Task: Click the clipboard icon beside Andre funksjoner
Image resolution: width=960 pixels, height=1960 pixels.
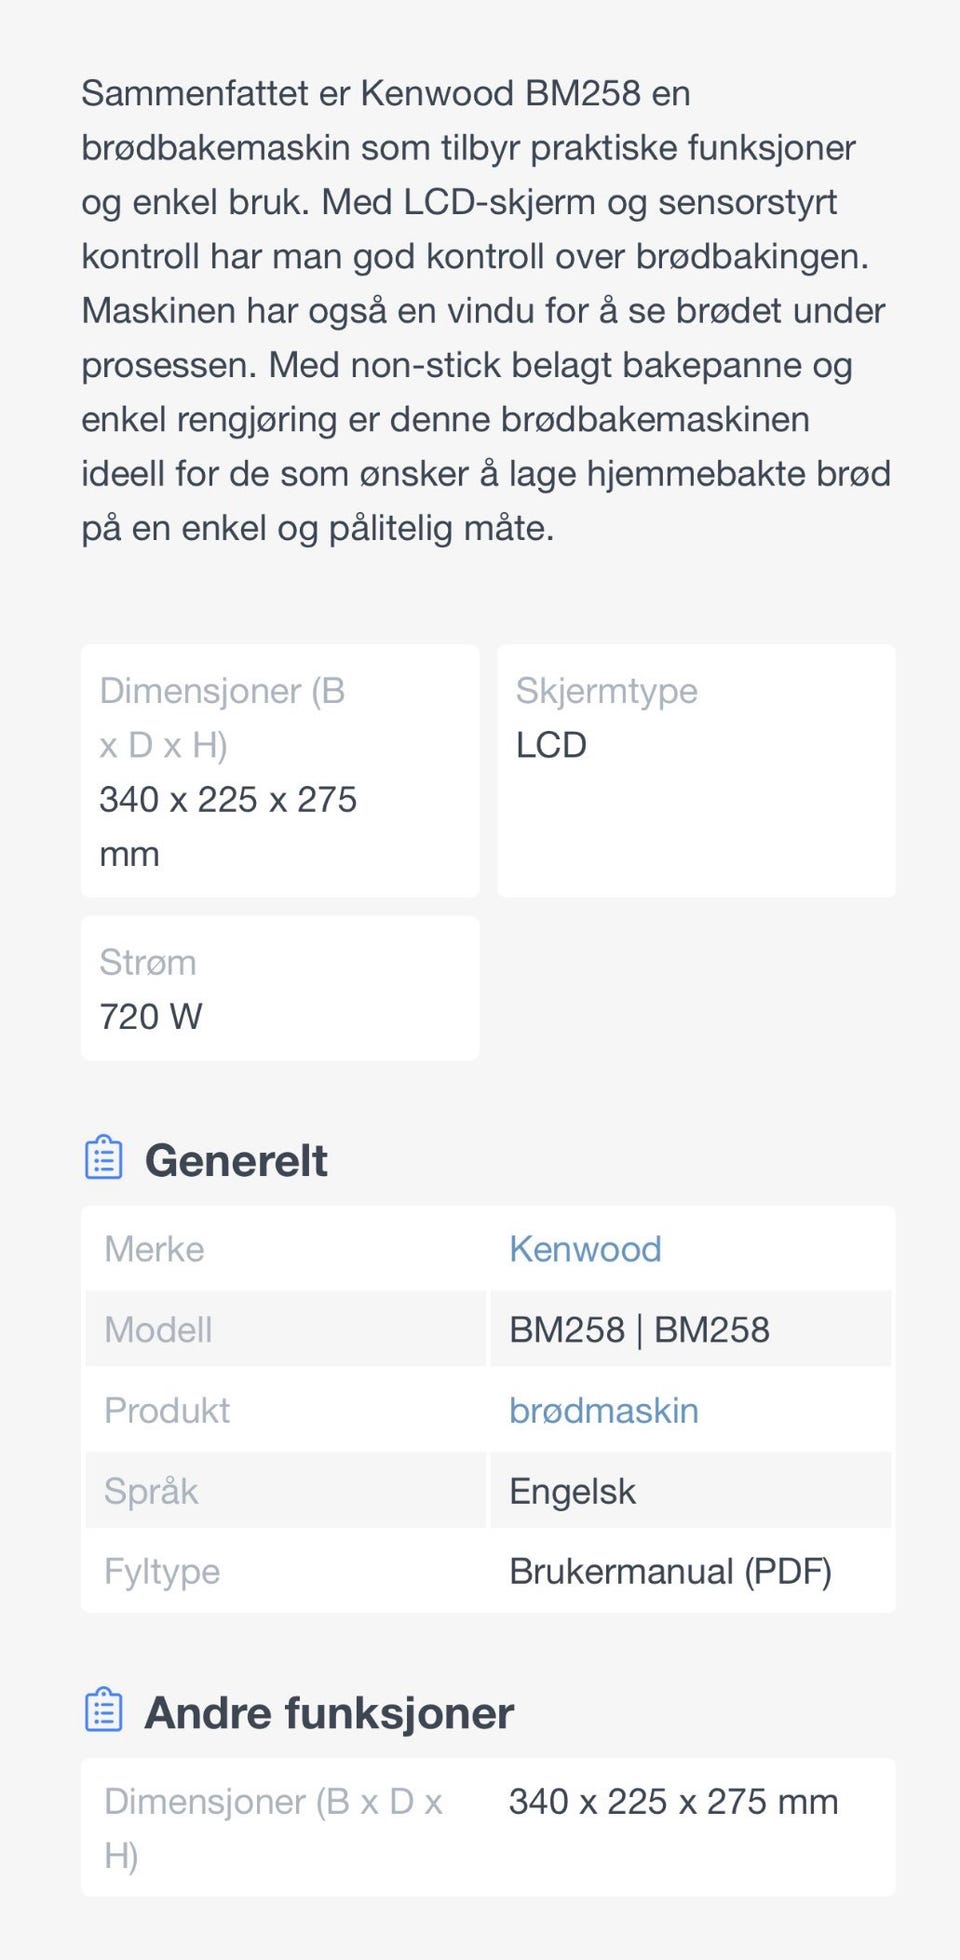Action: (104, 1711)
